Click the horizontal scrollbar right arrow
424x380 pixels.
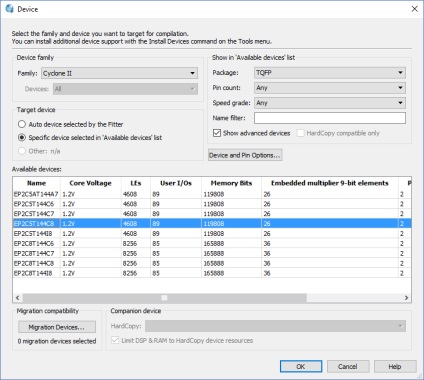[x=406, y=298]
